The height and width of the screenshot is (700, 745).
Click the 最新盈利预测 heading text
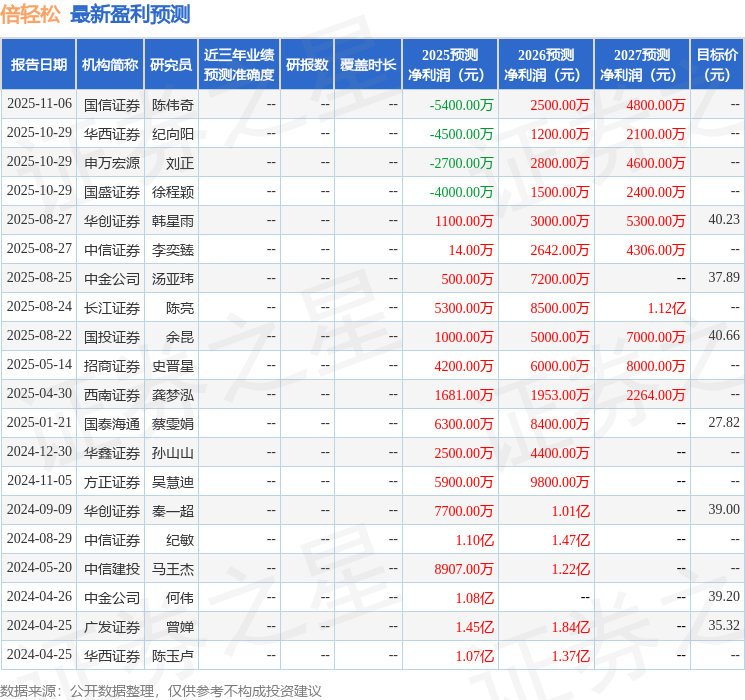point(129,15)
